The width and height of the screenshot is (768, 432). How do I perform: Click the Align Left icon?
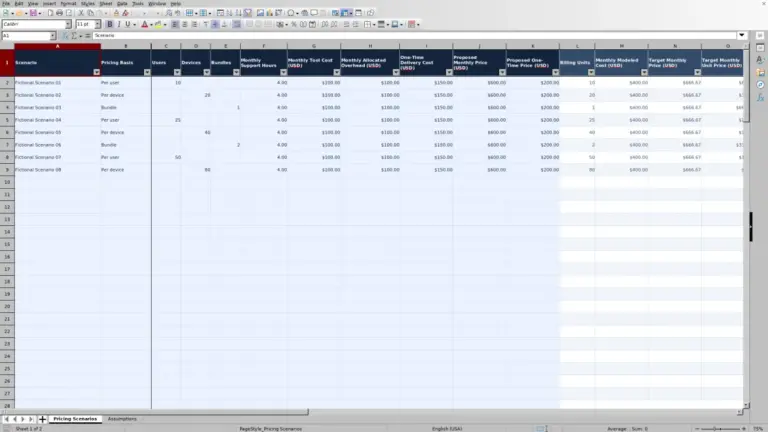(175, 24)
